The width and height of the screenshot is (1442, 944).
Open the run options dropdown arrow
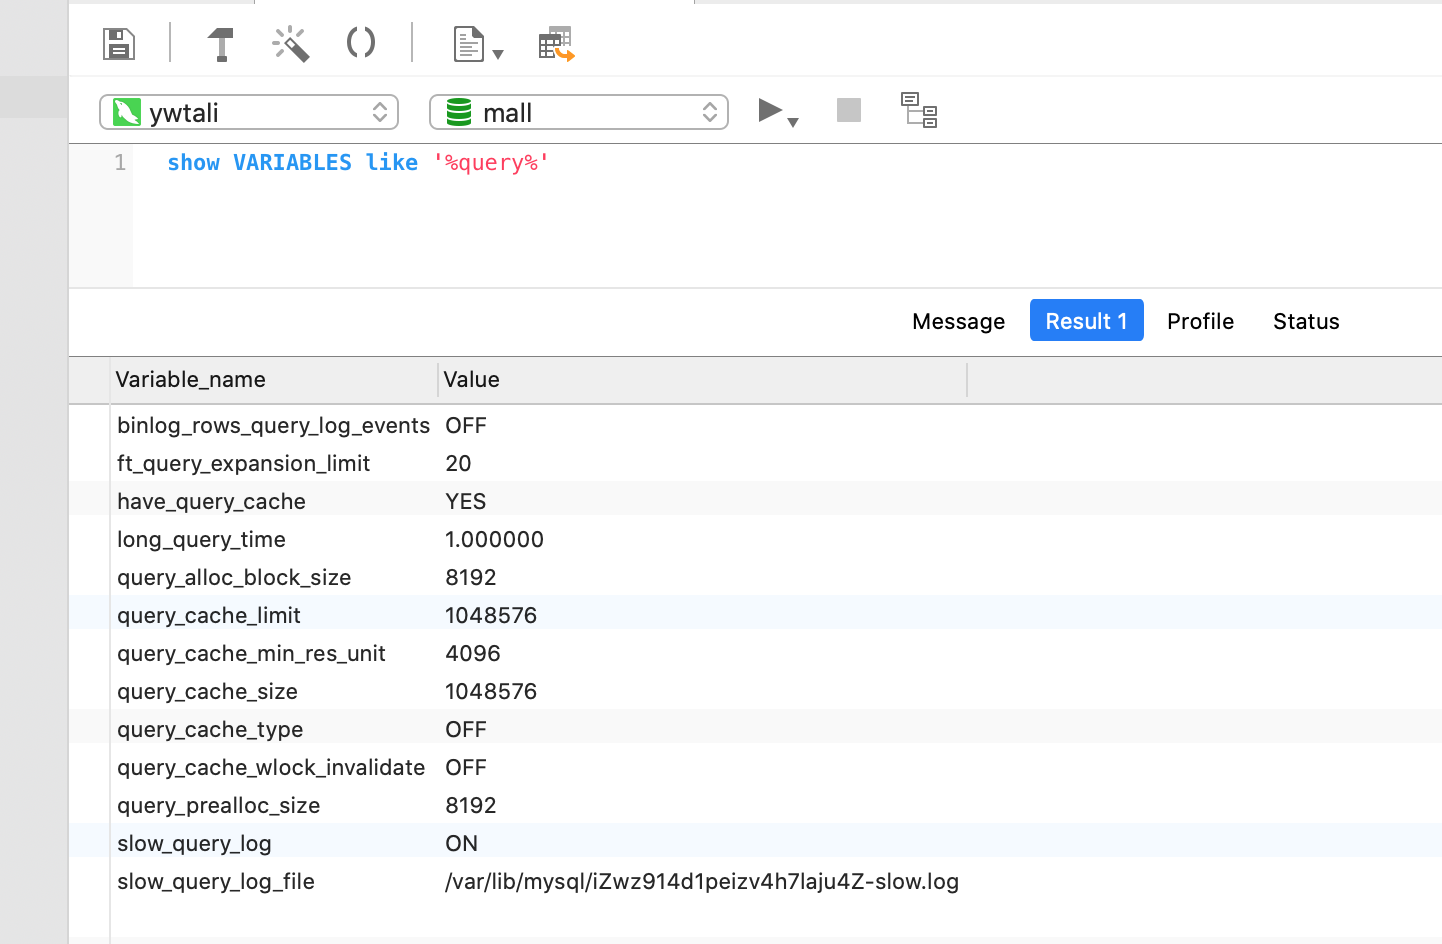pyautogui.click(x=793, y=122)
